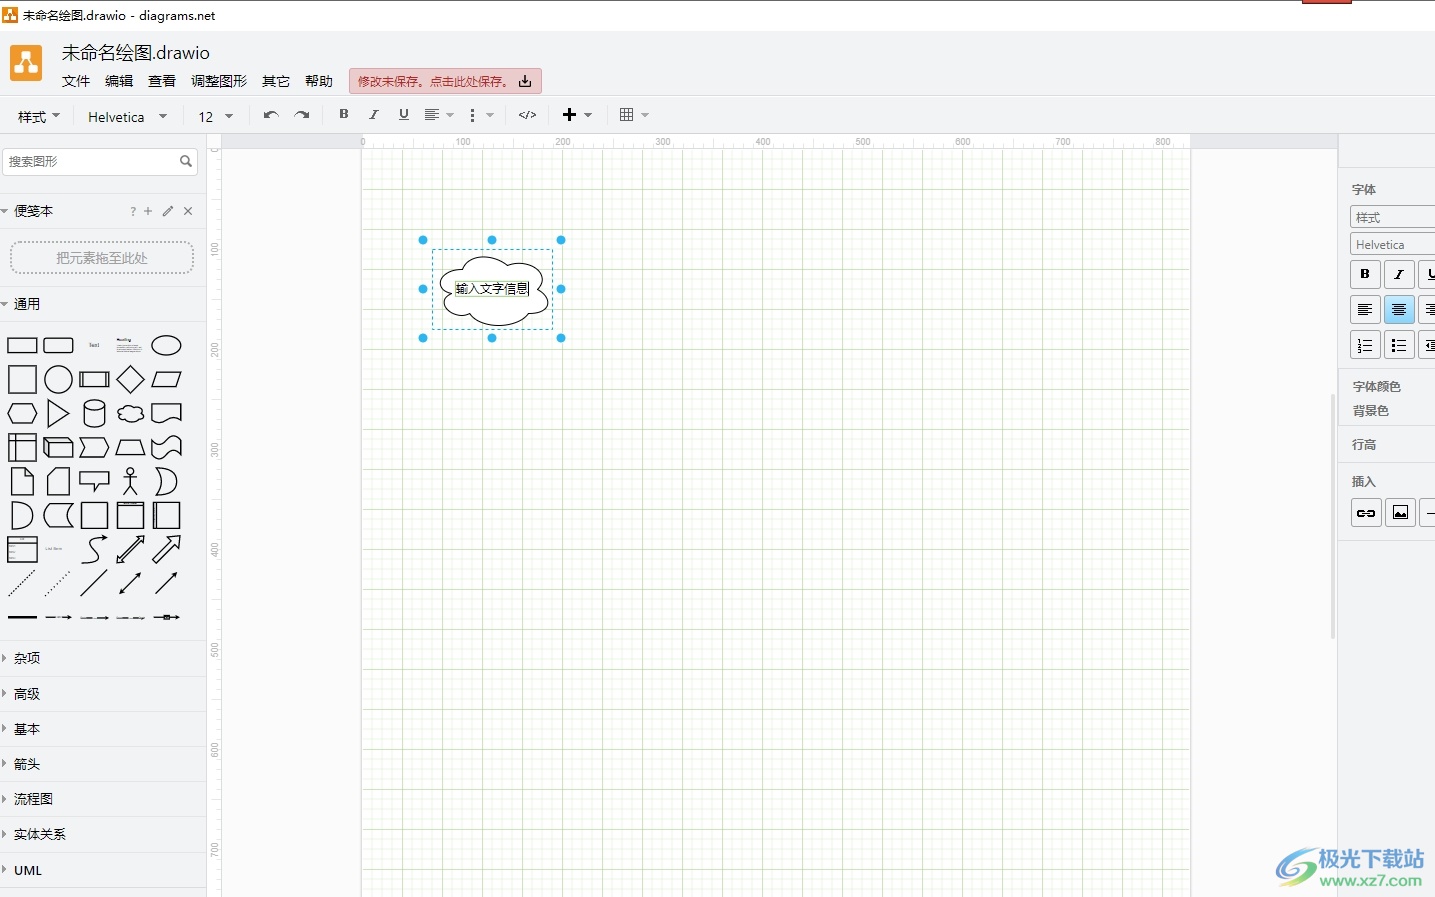
Task: Open the 查看 menu
Action: click(162, 81)
